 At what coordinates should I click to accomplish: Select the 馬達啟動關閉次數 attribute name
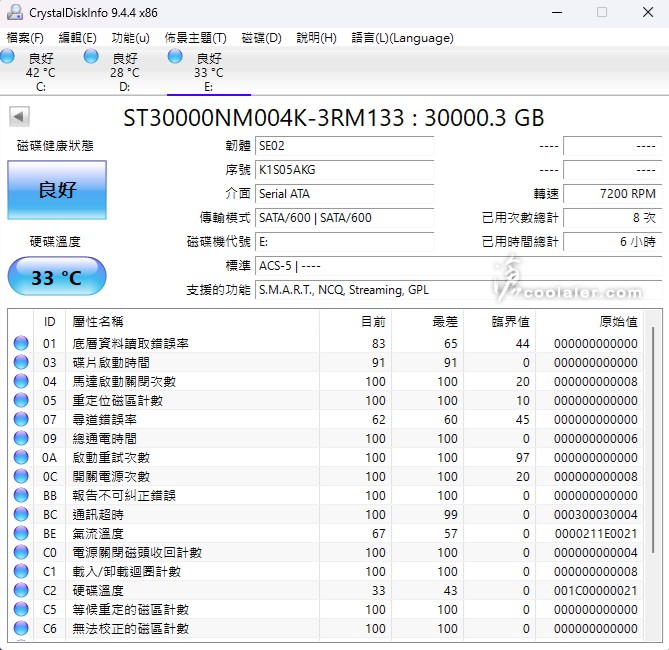coord(124,381)
